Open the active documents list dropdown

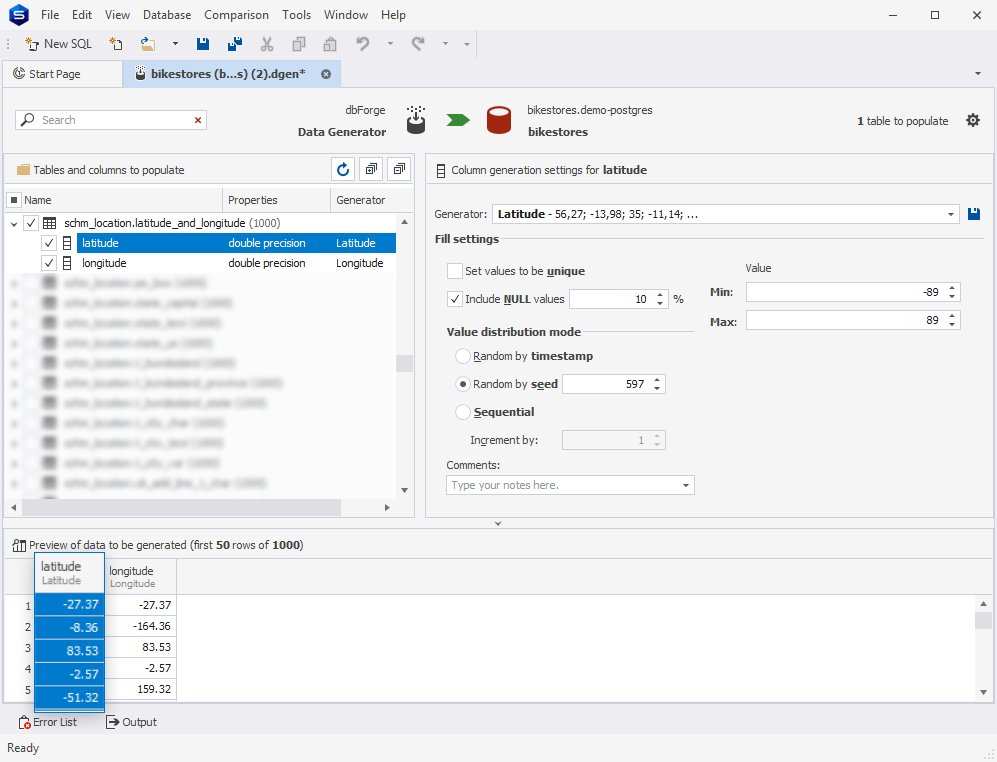point(977,74)
